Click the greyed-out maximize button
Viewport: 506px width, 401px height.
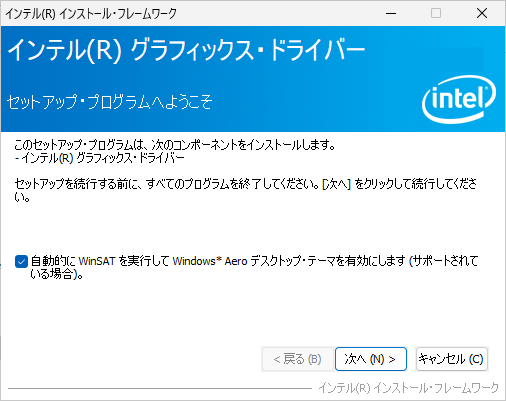(436, 13)
